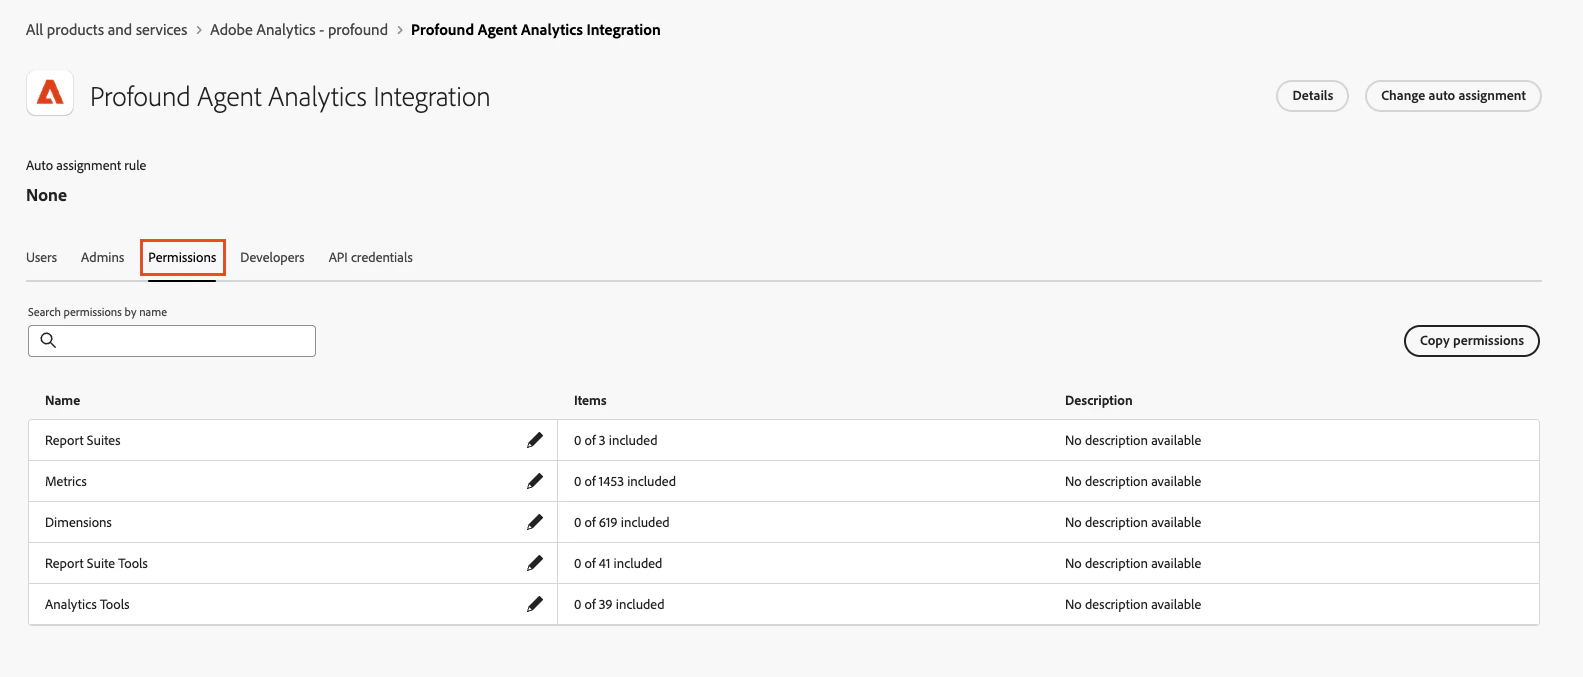1583x677 pixels.
Task: Click the Items column header
Action: click(590, 400)
